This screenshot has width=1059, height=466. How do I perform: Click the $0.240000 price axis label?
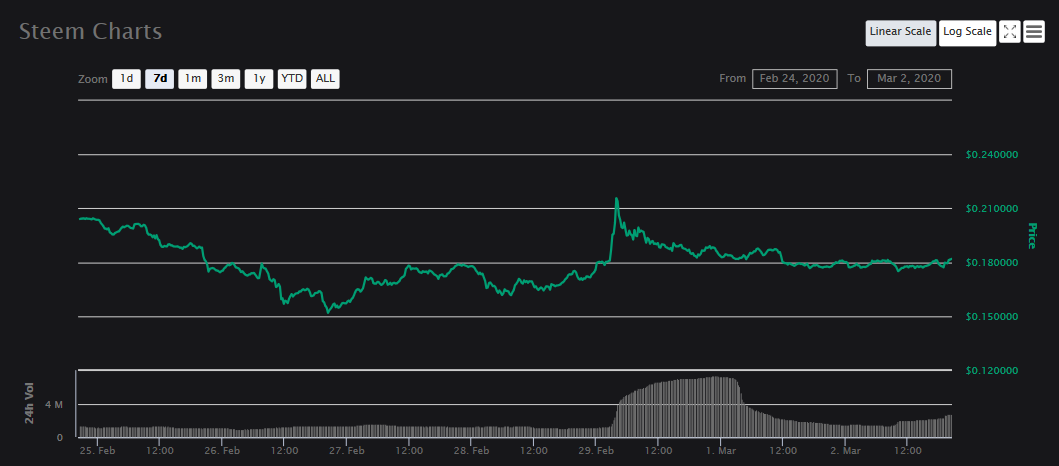(x=991, y=155)
